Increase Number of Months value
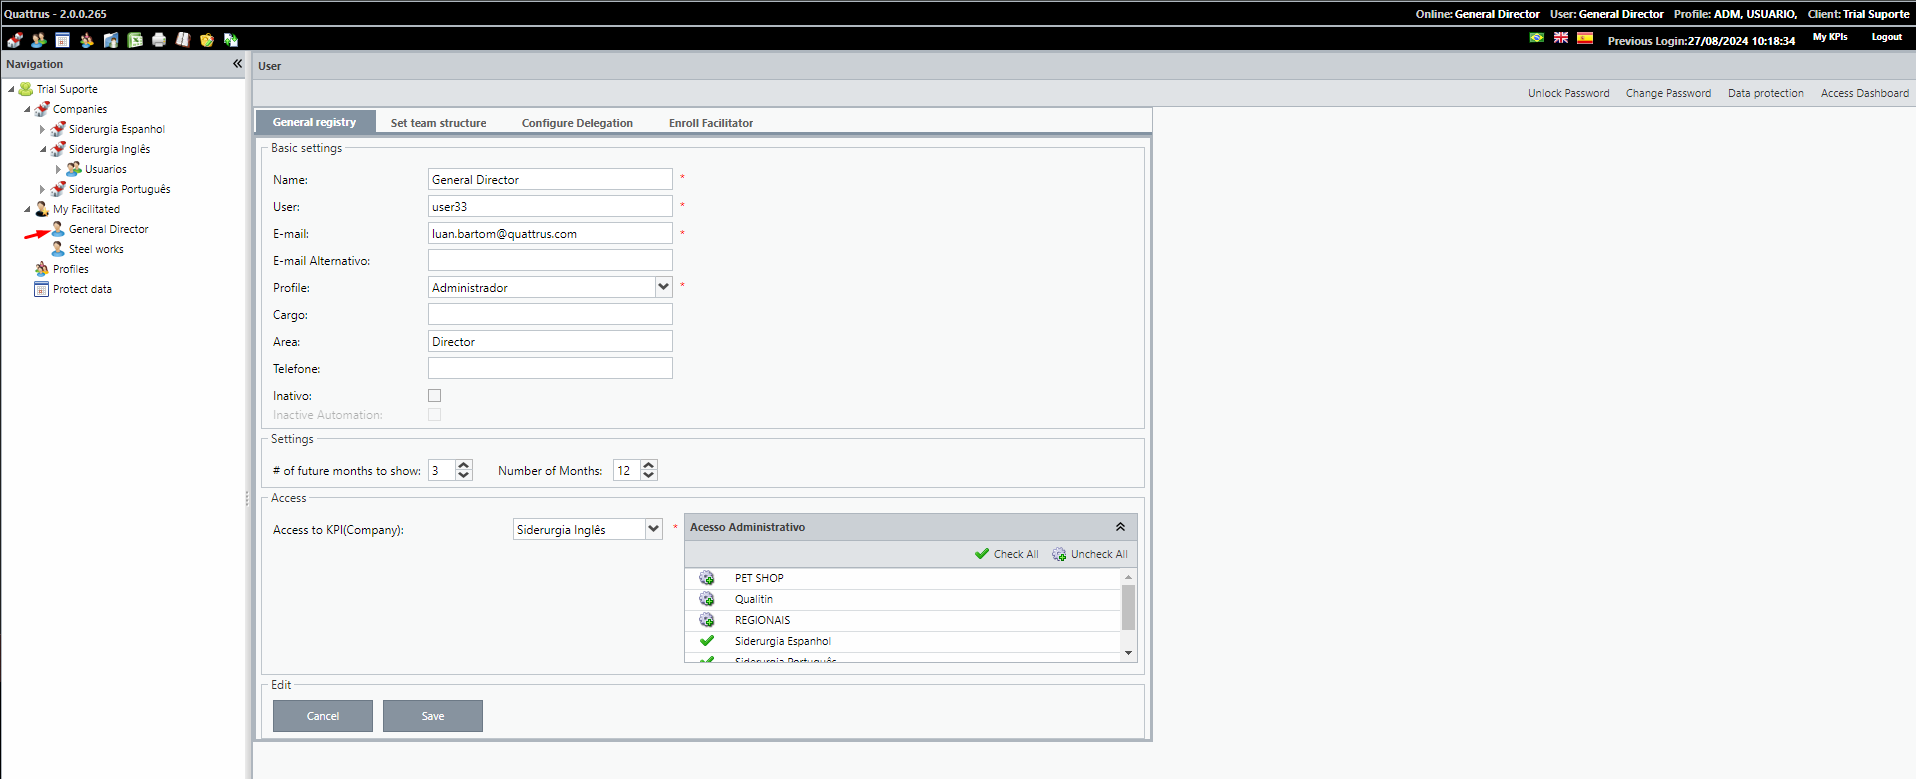The height and width of the screenshot is (779, 1916). click(x=649, y=465)
